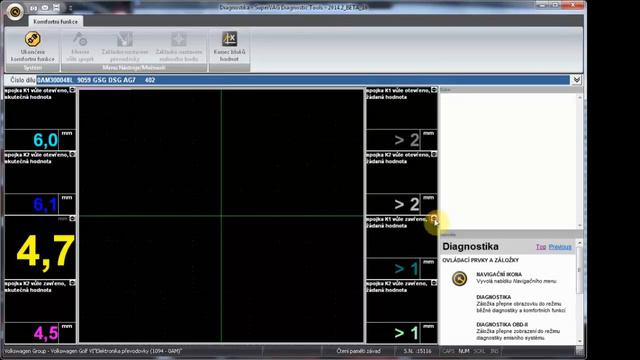Click Konec bloků hodnot icon

point(229,39)
